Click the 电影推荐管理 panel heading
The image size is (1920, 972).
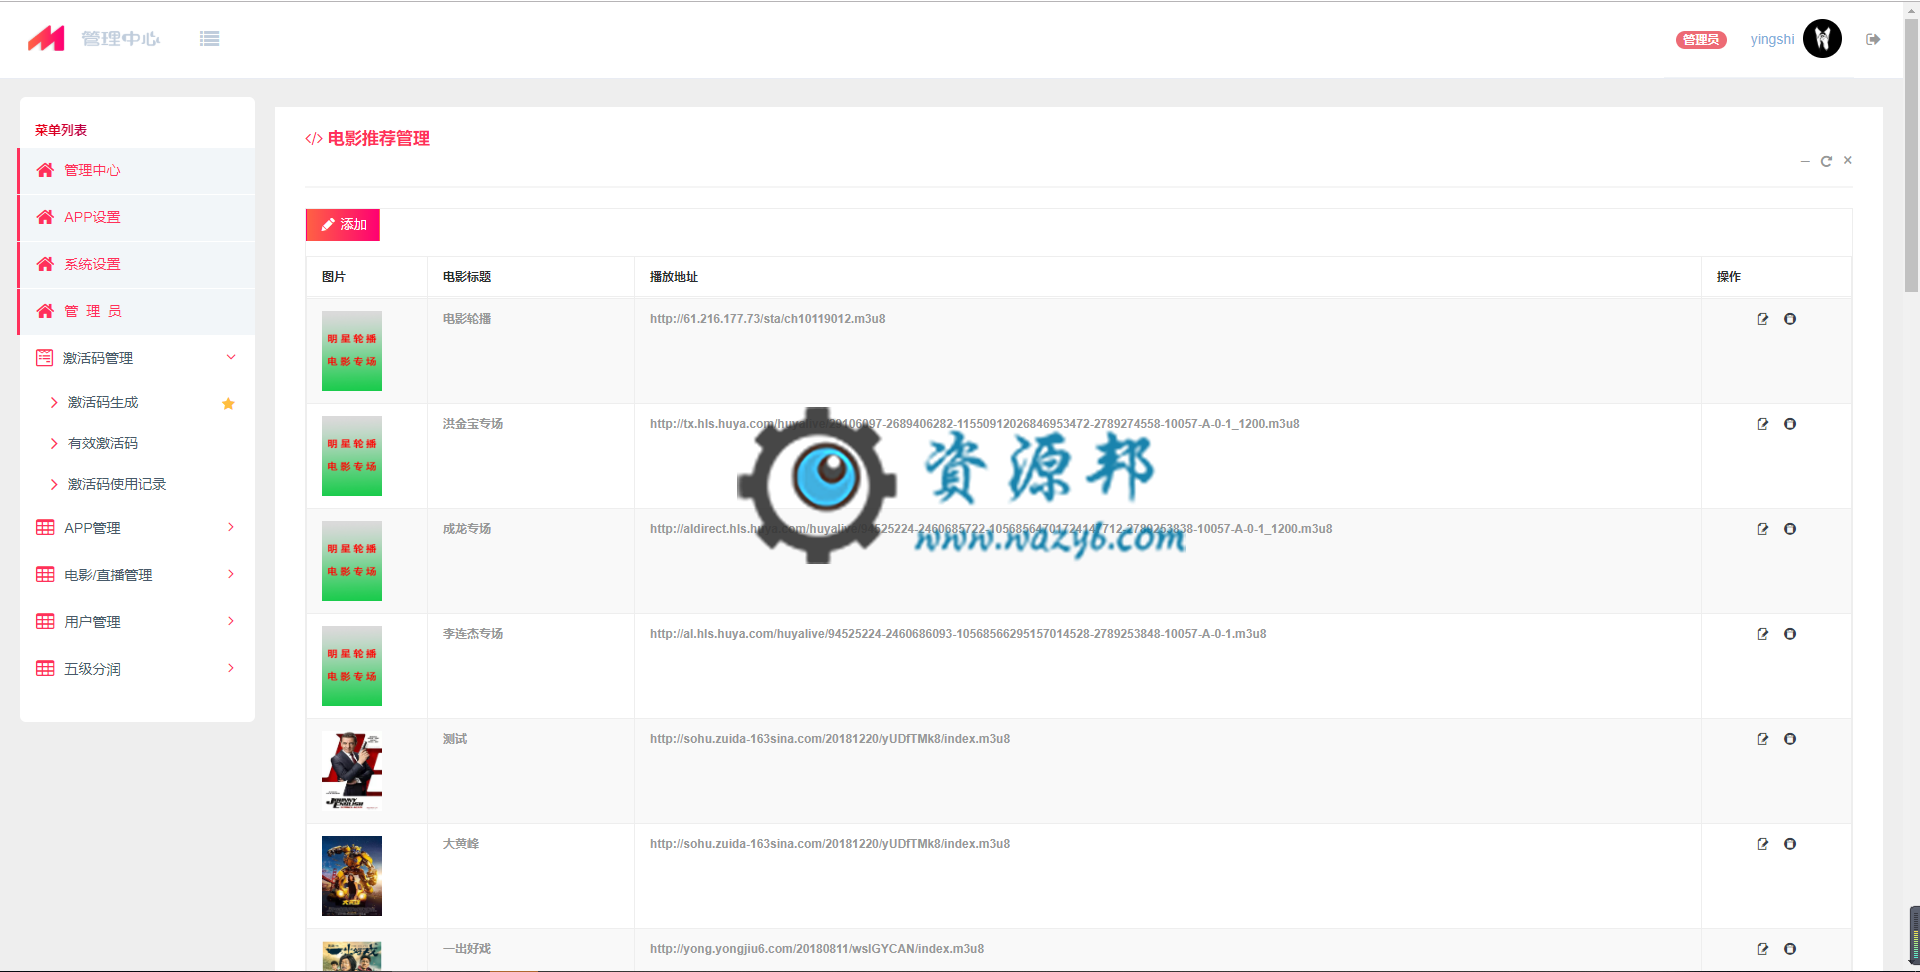[x=379, y=139]
